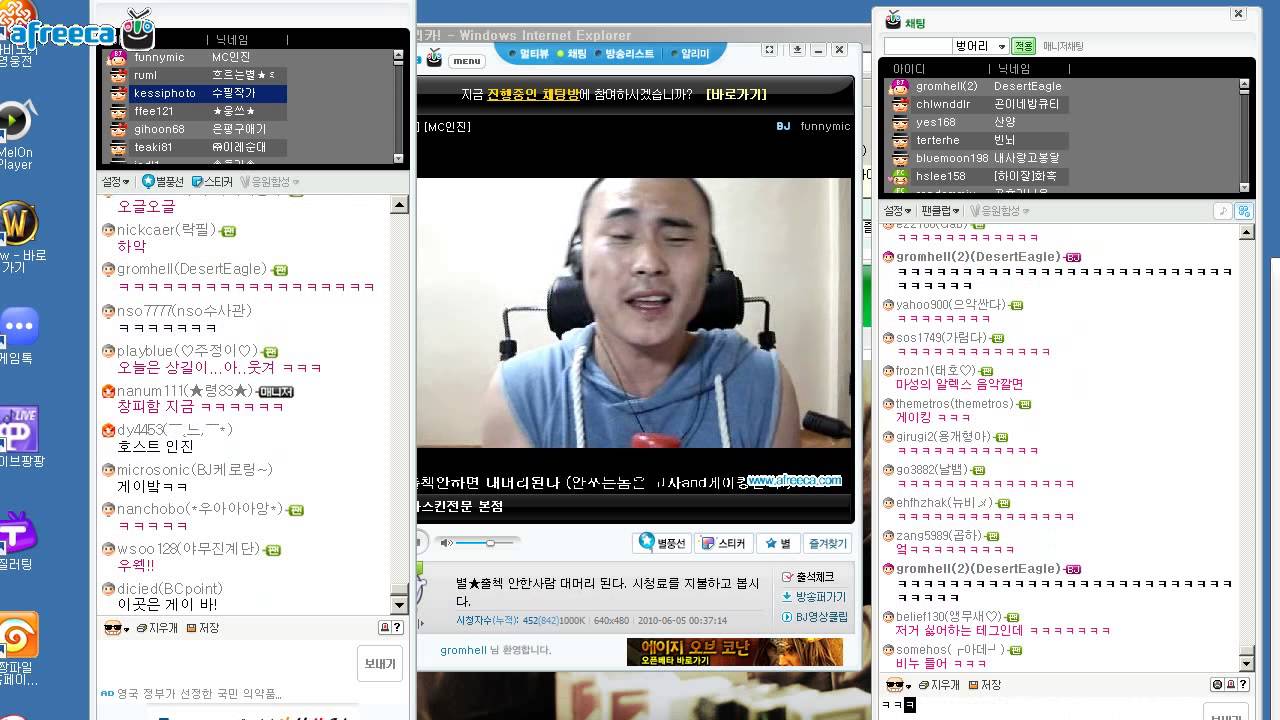Click the 스티커 button below the video
This screenshot has width=1280, height=720.
click(723, 543)
